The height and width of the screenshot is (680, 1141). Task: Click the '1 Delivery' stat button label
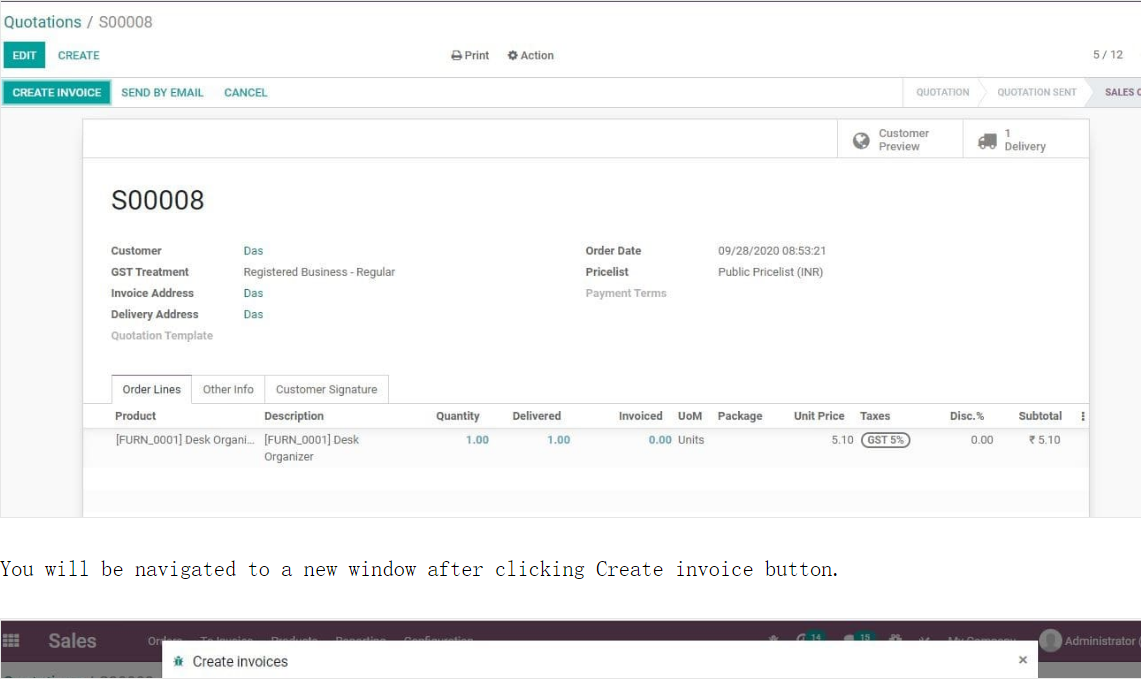[1025, 140]
